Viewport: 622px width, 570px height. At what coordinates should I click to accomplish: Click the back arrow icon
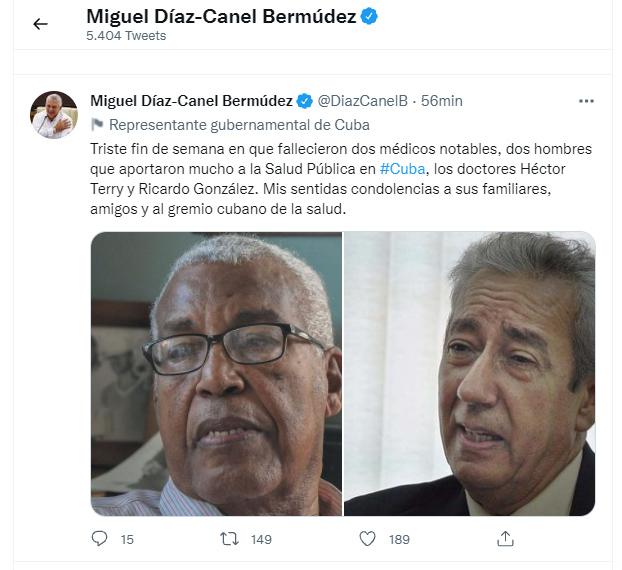(40, 24)
